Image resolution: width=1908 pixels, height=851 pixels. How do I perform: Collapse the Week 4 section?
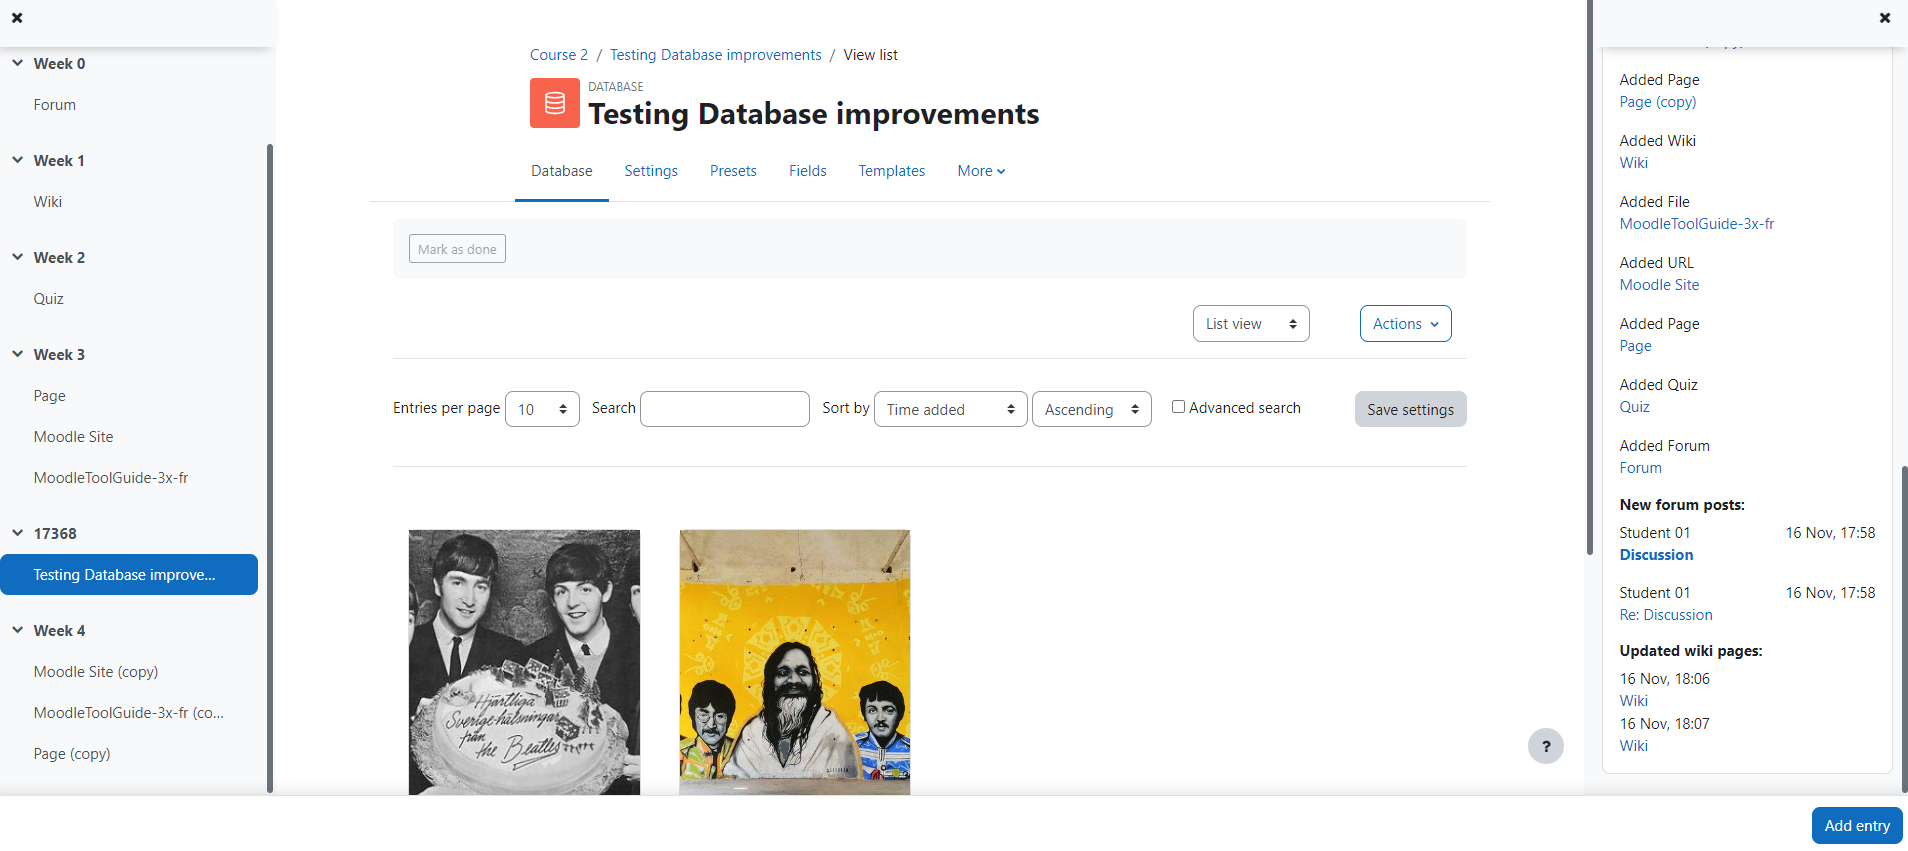coord(18,630)
